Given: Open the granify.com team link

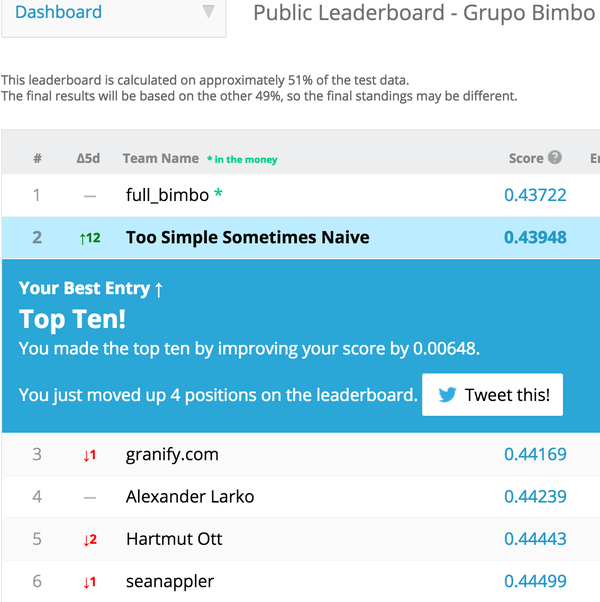Looking at the screenshot, I should tap(172, 455).
